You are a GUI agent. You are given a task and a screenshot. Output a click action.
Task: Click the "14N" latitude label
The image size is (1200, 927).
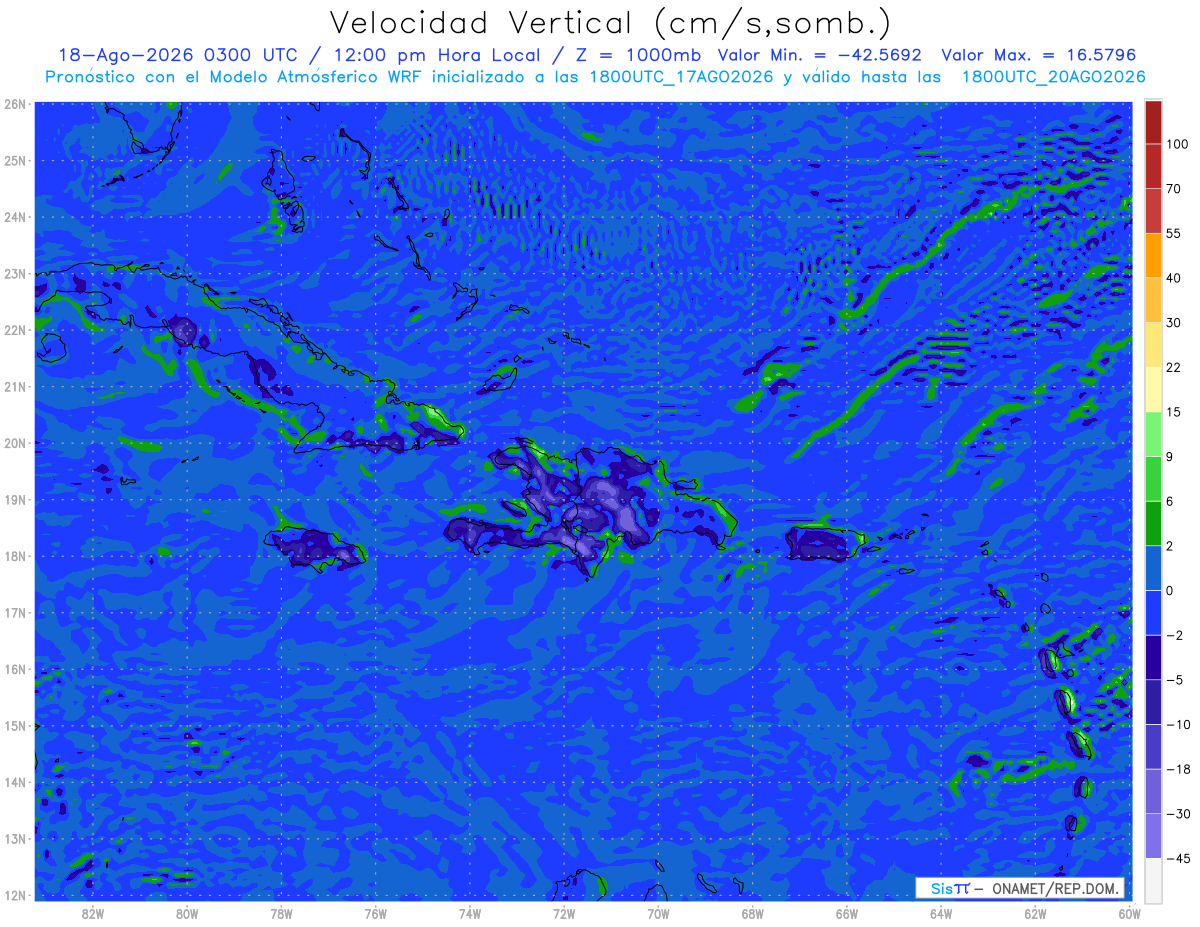tap(14, 782)
